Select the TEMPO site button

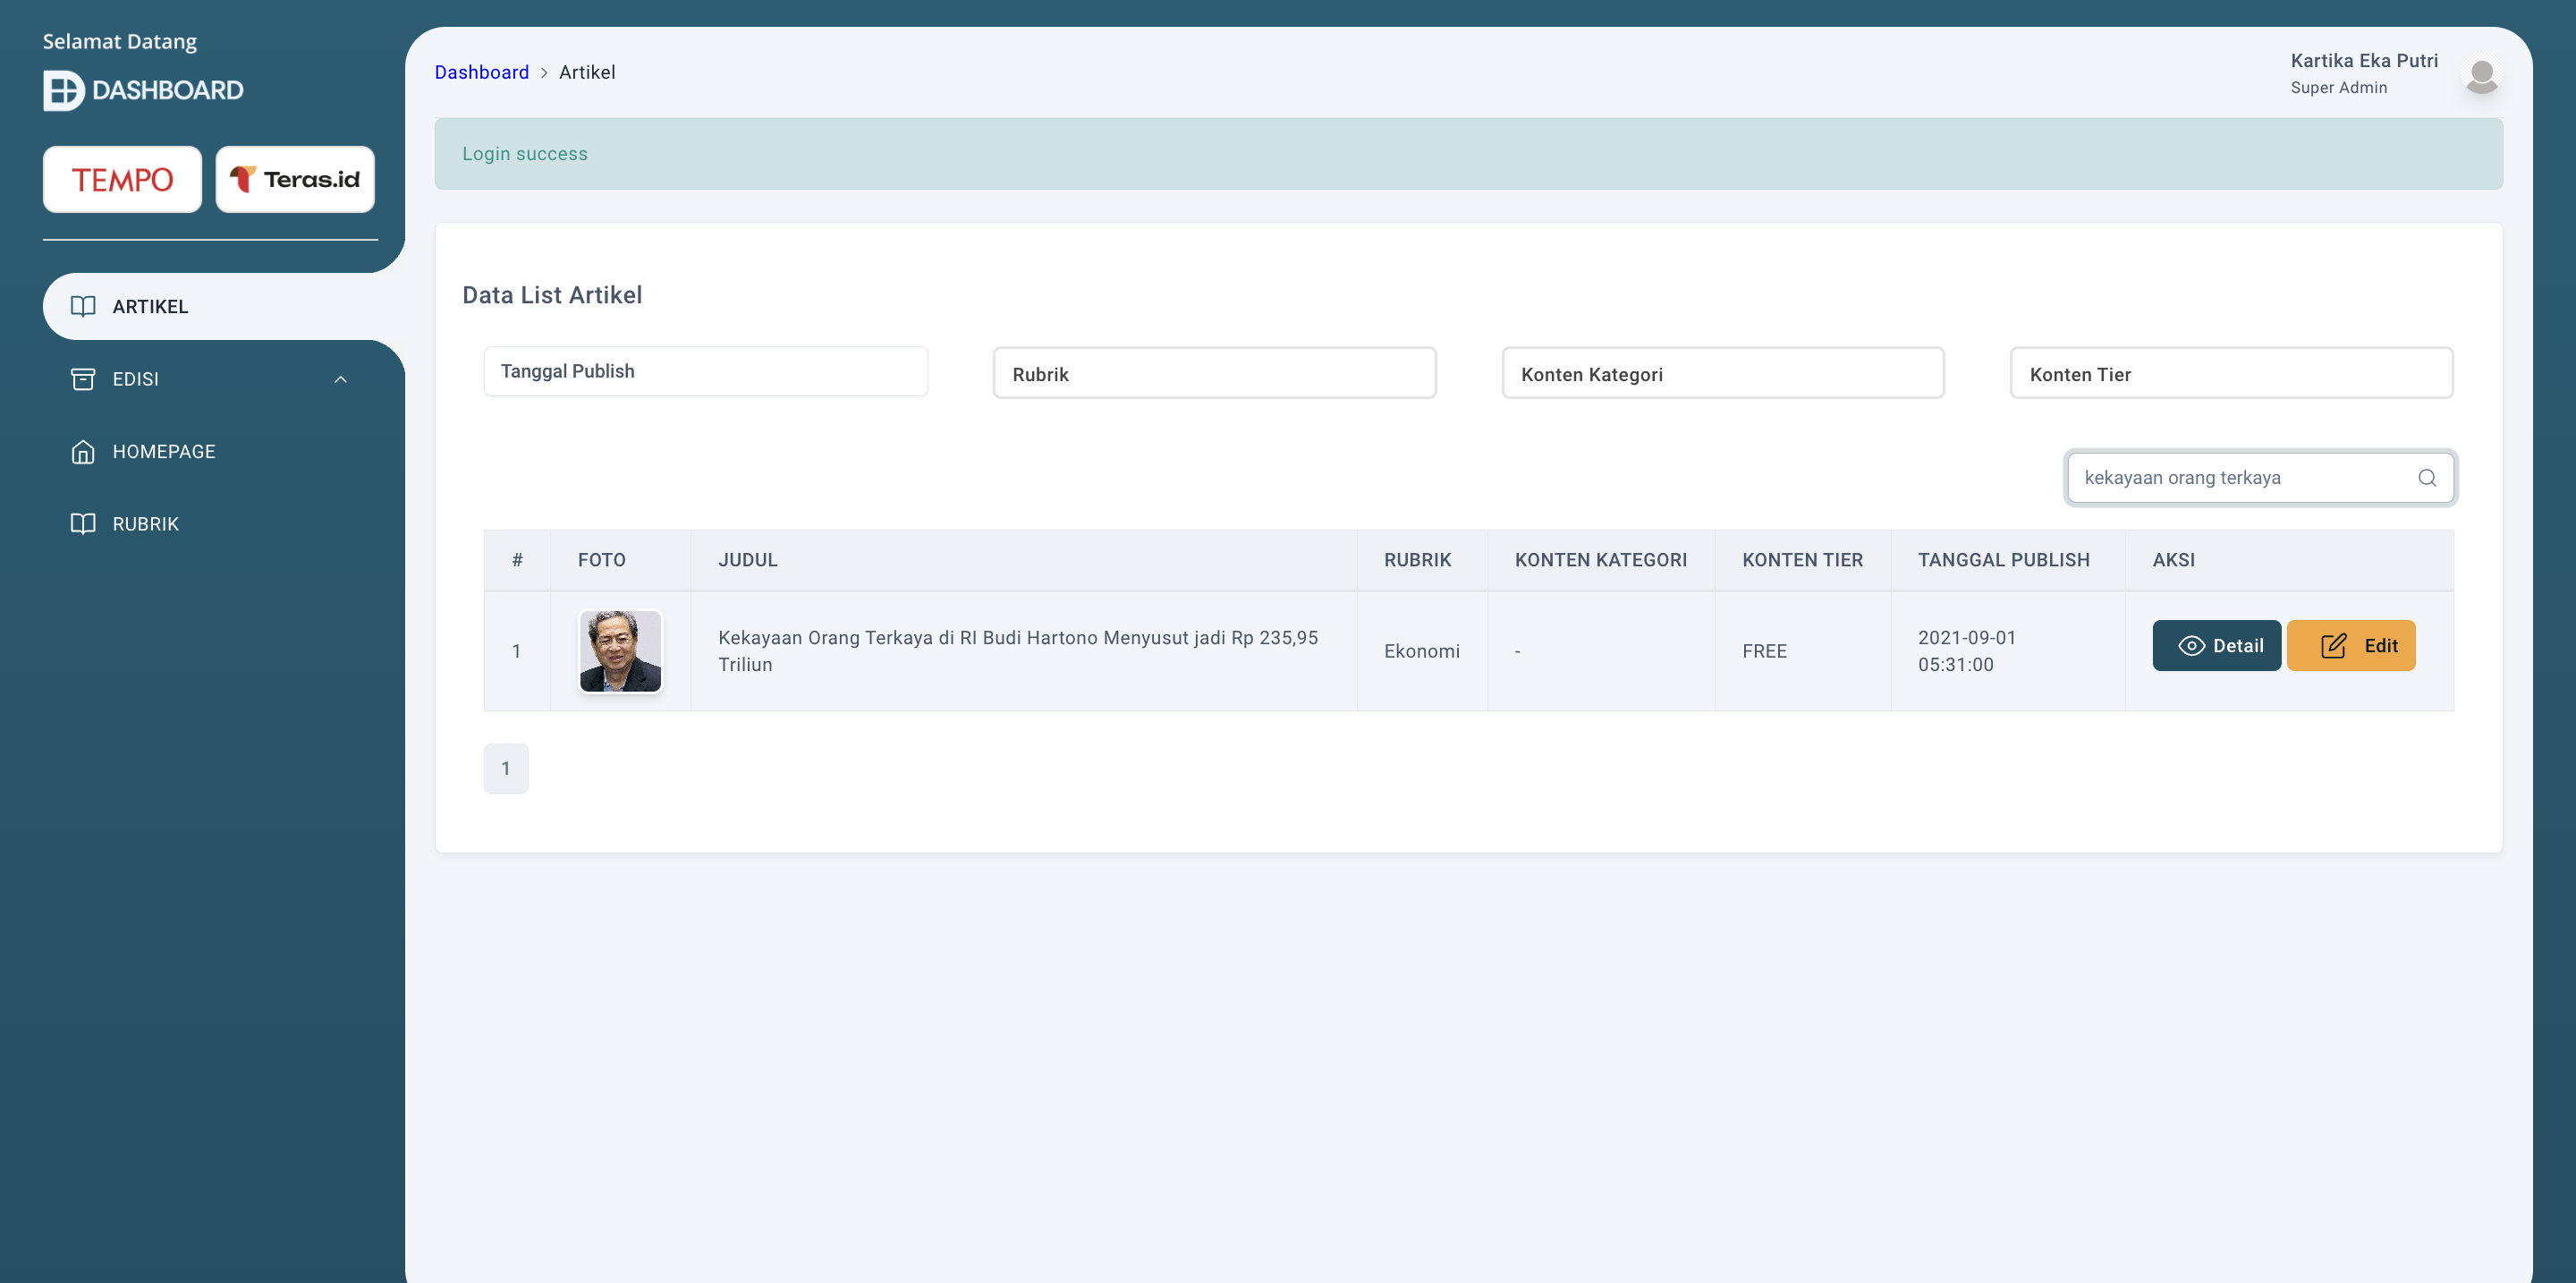(x=122, y=180)
